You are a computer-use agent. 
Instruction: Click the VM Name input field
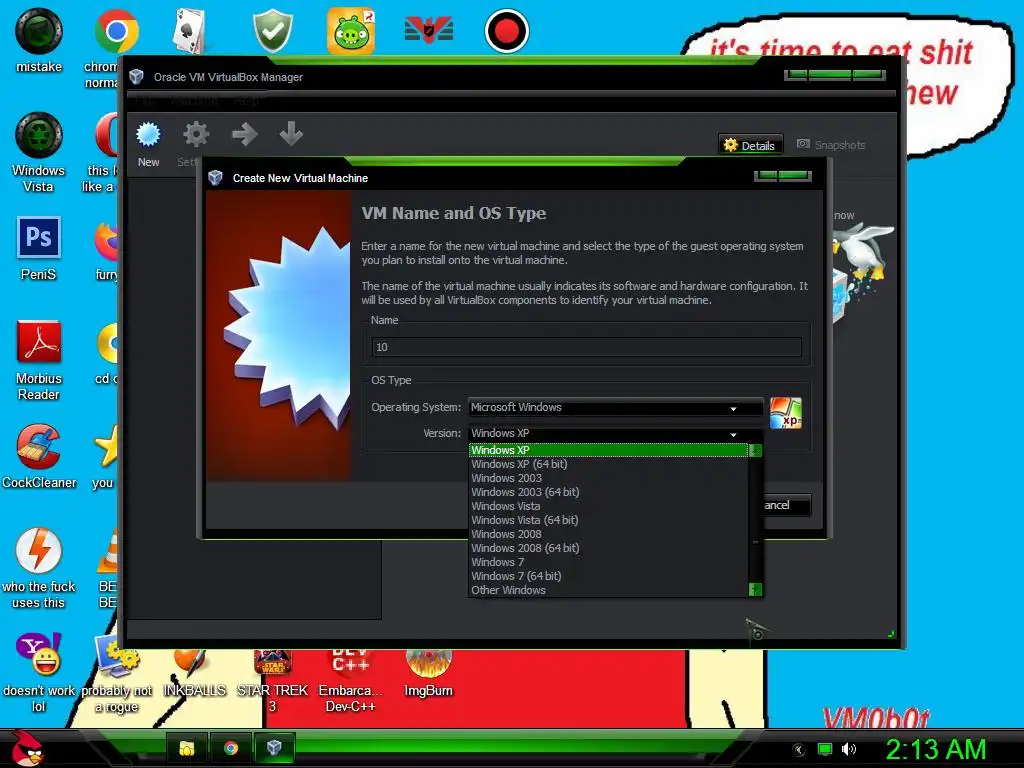[x=586, y=347]
